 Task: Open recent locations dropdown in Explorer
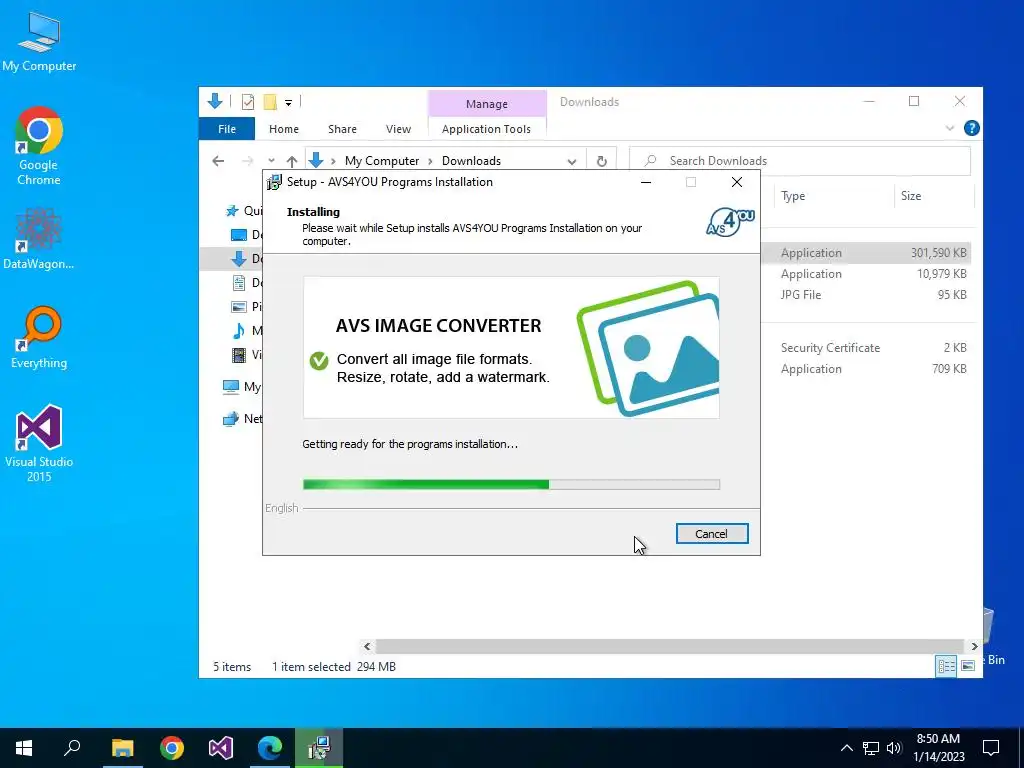point(271,161)
